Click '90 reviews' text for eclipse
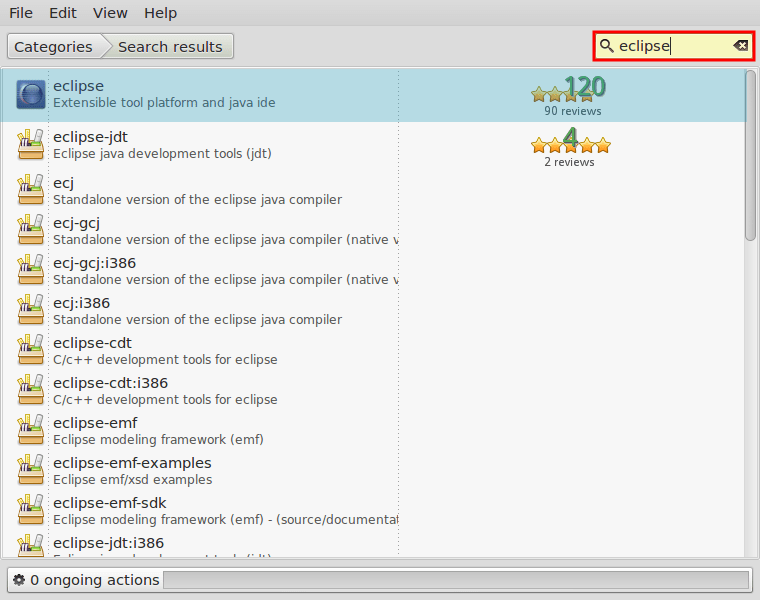Screen dimensions: 760x600 [572, 111]
